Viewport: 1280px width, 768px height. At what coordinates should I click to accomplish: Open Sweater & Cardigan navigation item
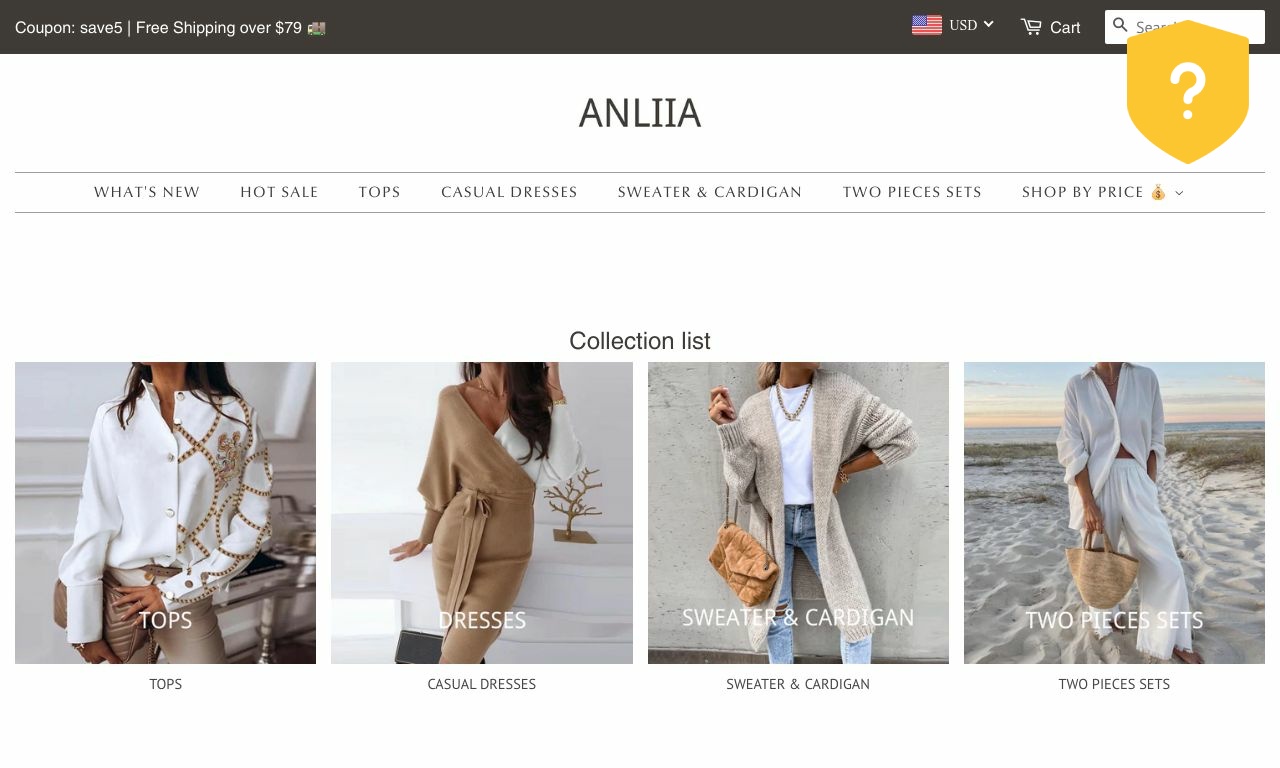tap(710, 192)
